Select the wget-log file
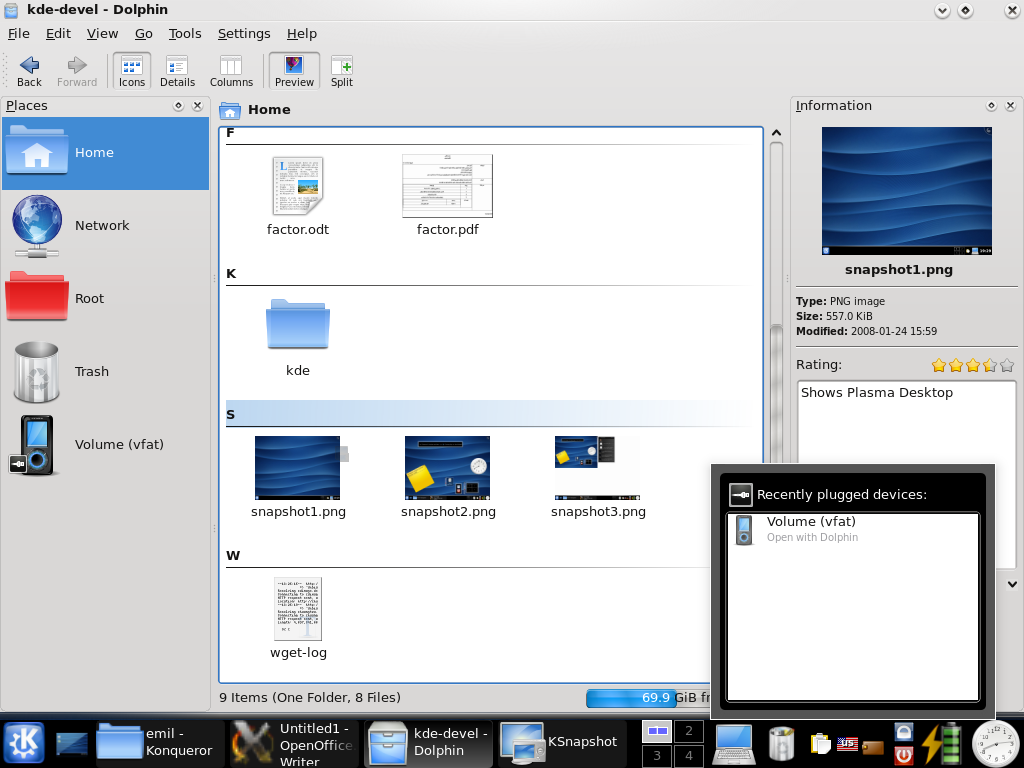The width and height of the screenshot is (1024, 768). click(x=298, y=618)
